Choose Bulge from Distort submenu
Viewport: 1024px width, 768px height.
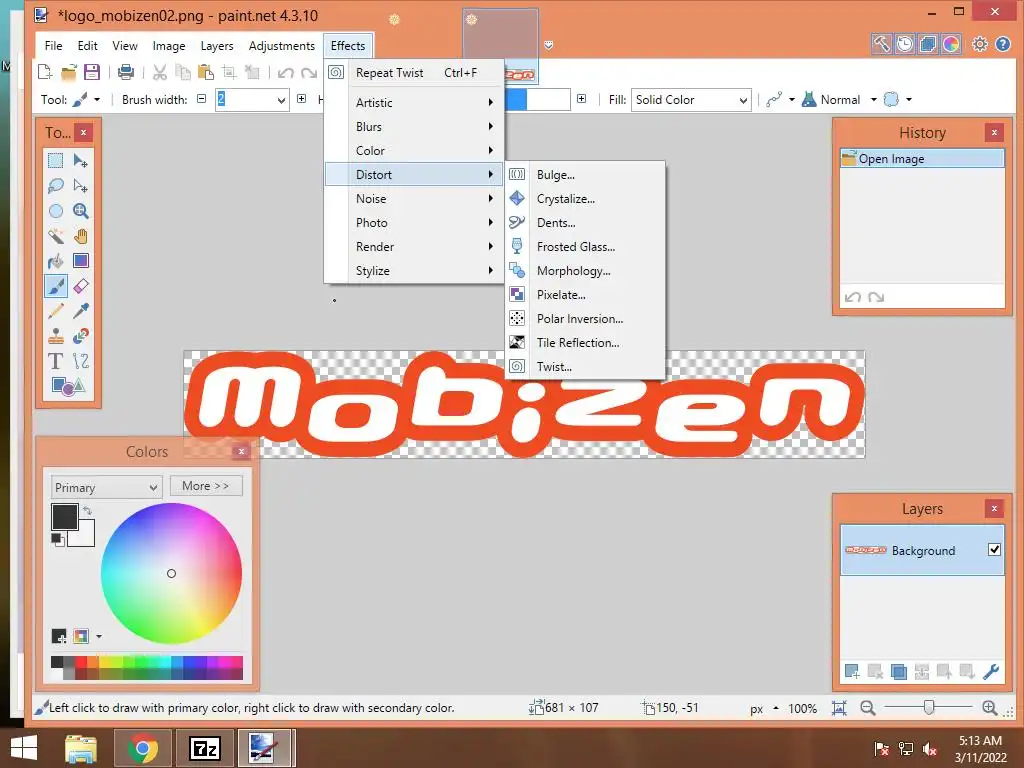pyautogui.click(x=585, y=175)
